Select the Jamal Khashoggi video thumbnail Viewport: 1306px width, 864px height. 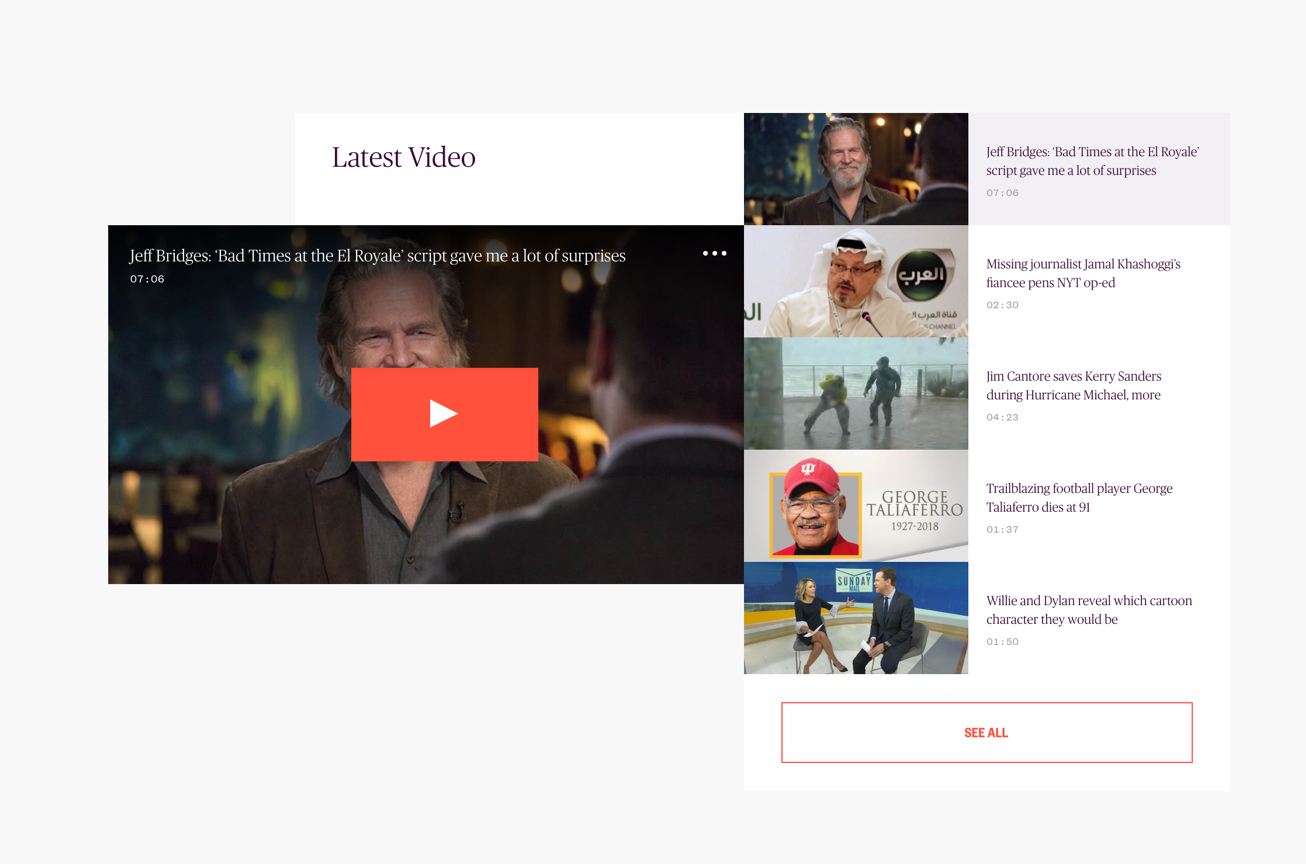tap(856, 281)
